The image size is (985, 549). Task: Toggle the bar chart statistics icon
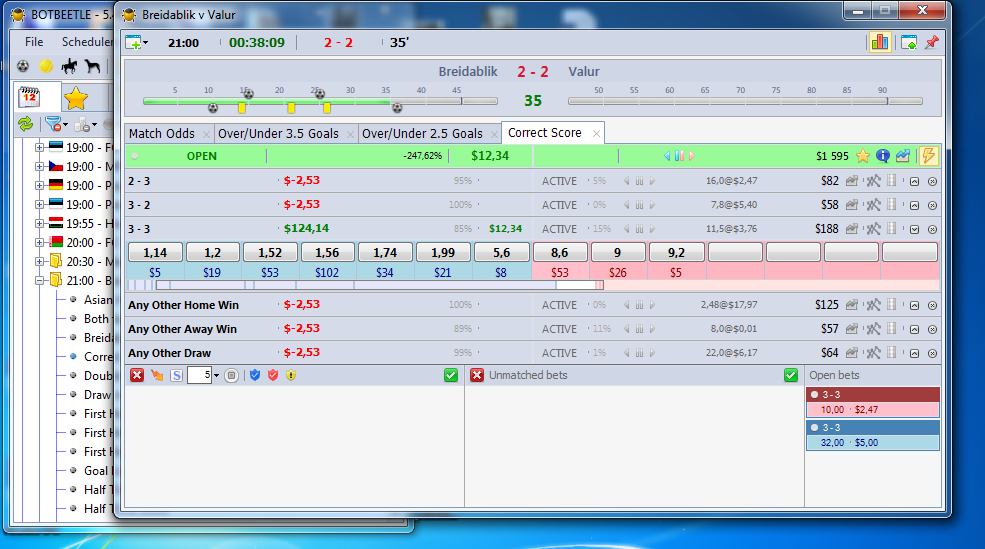point(879,42)
